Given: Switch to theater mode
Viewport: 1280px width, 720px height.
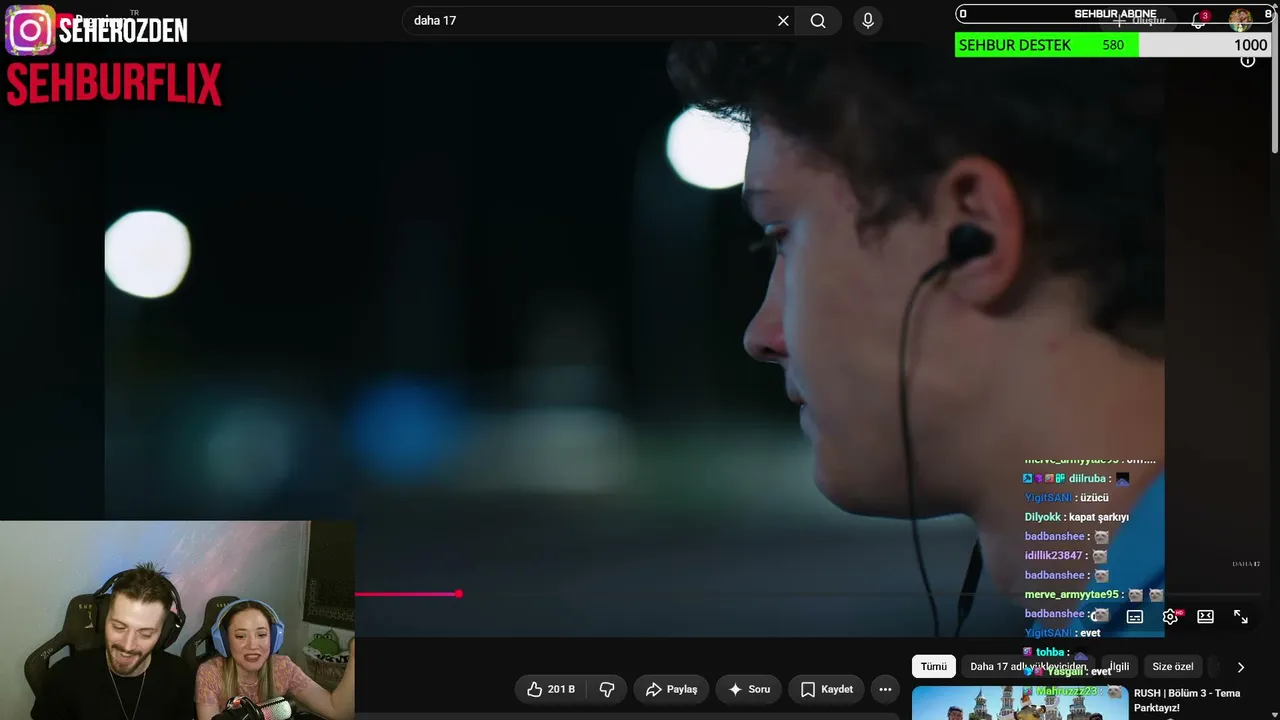Looking at the screenshot, I should pyautogui.click(x=1206, y=617).
